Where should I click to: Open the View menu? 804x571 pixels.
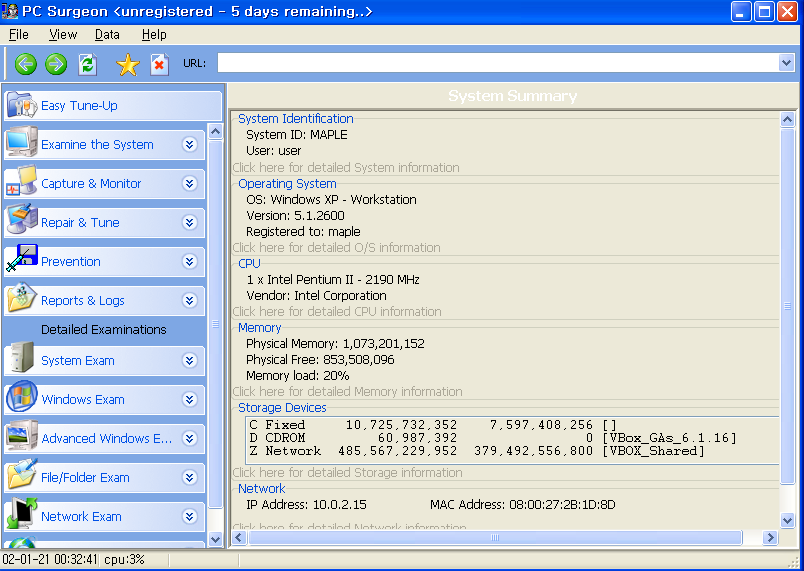click(x=63, y=34)
